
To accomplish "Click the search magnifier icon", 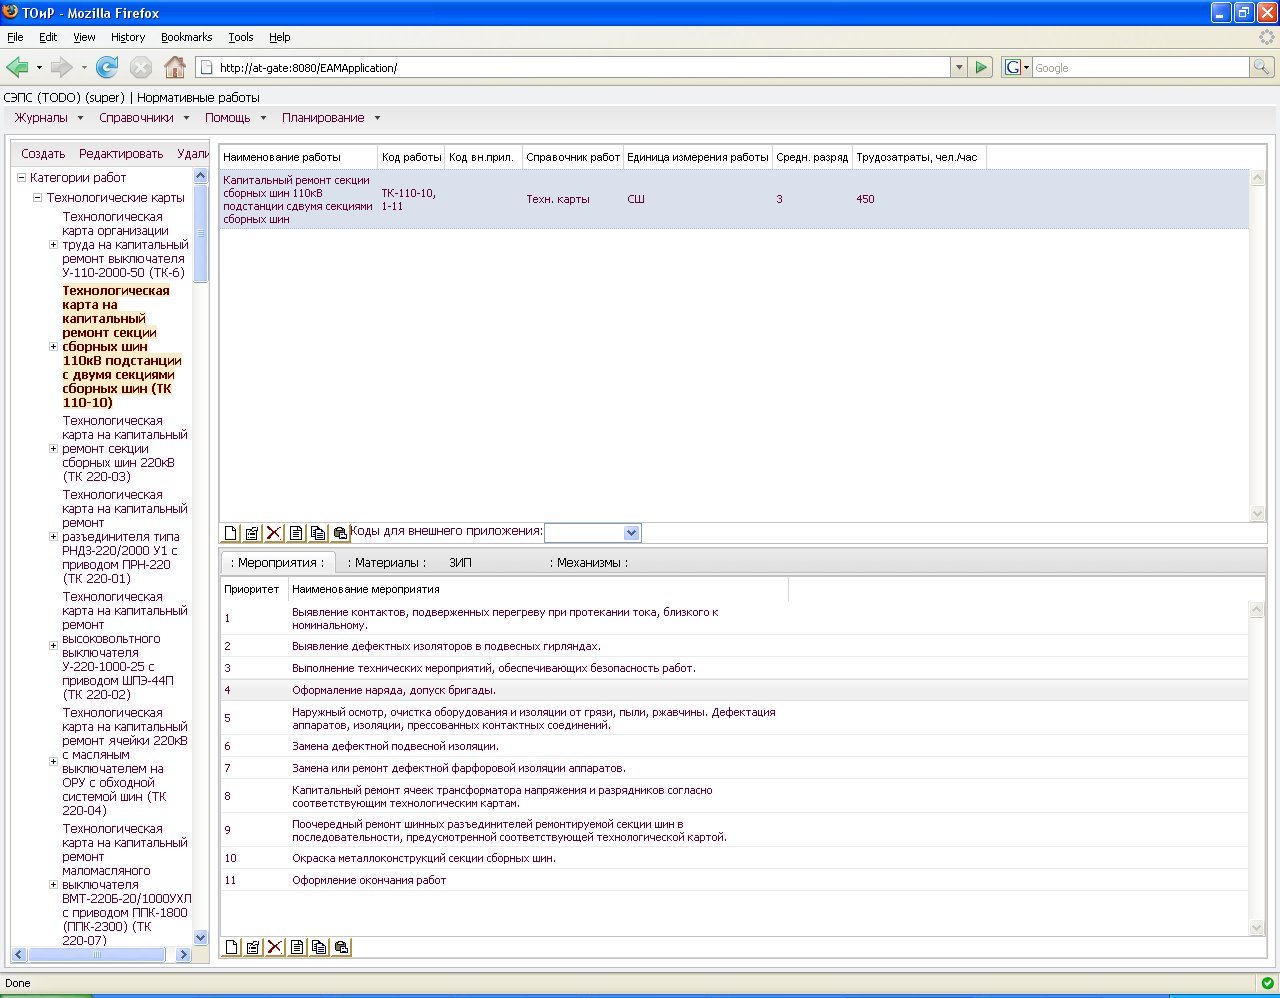I will pos(1262,67).
